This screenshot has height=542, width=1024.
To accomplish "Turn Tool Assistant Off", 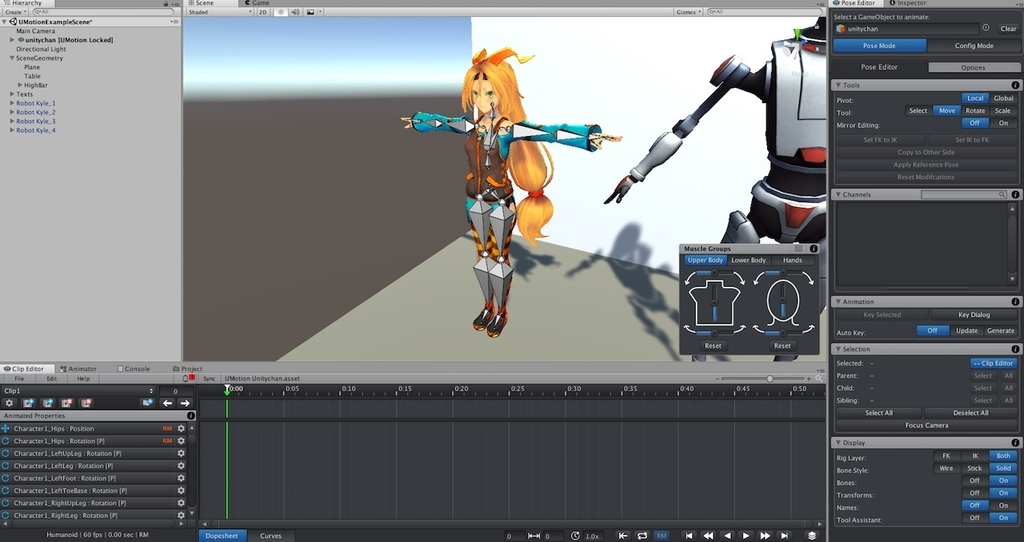I will (975, 518).
